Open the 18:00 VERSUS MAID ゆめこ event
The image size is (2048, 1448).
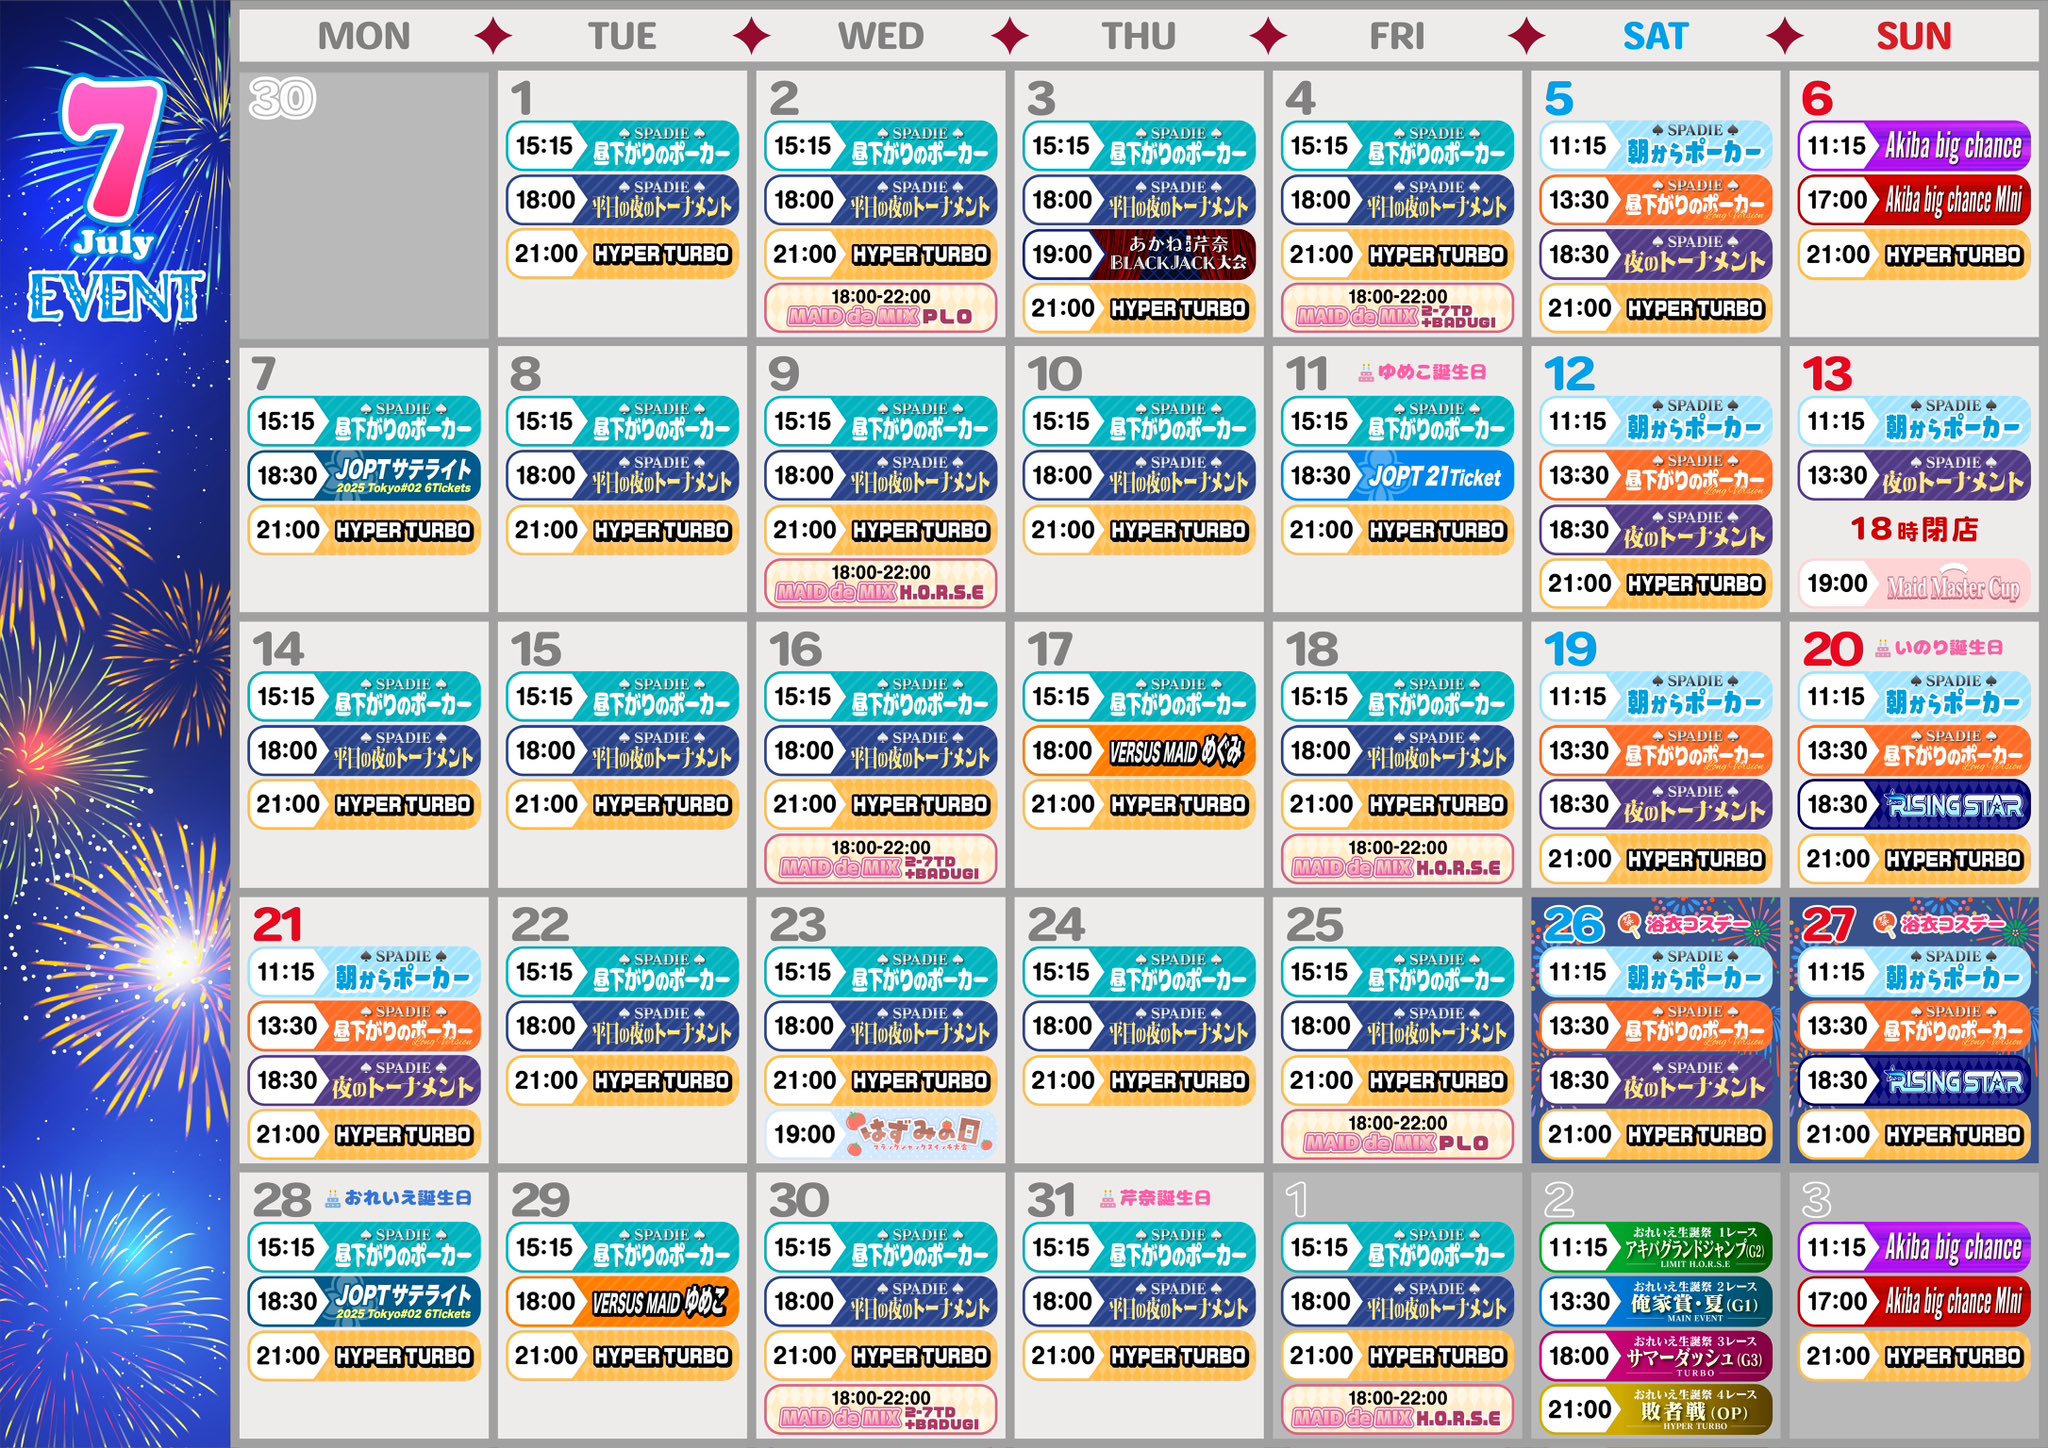(622, 1302)
